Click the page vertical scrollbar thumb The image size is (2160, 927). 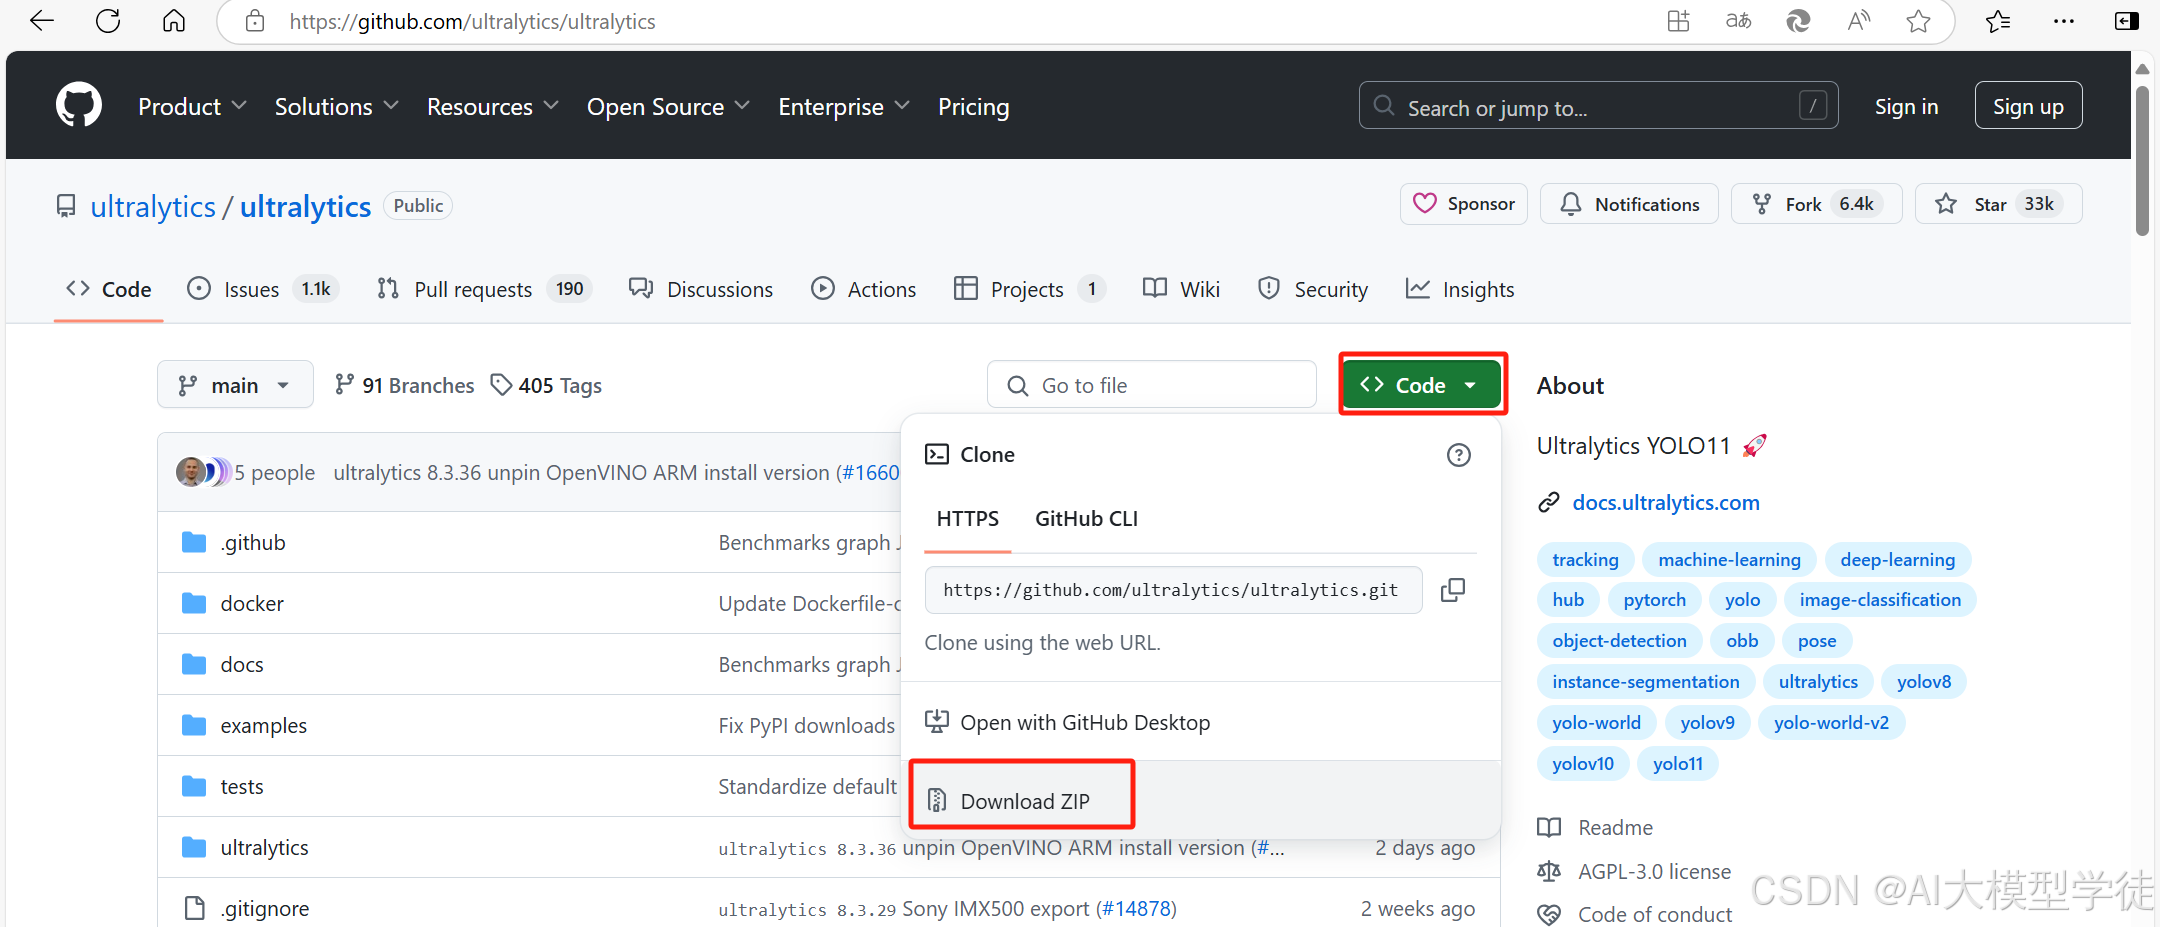[2142, 160]
